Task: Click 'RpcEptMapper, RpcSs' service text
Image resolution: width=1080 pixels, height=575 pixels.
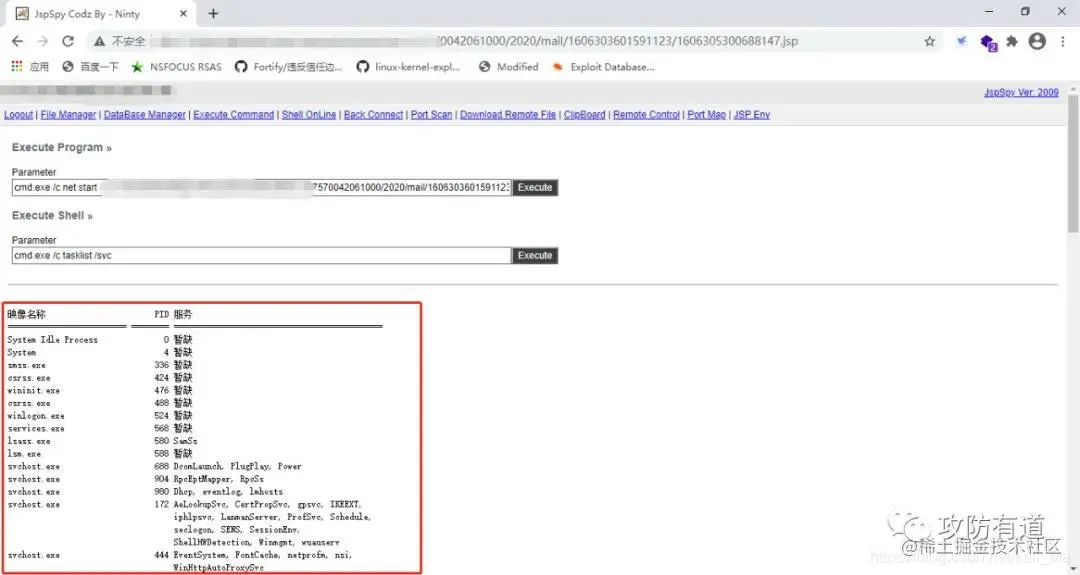Action: pos(218,479)
